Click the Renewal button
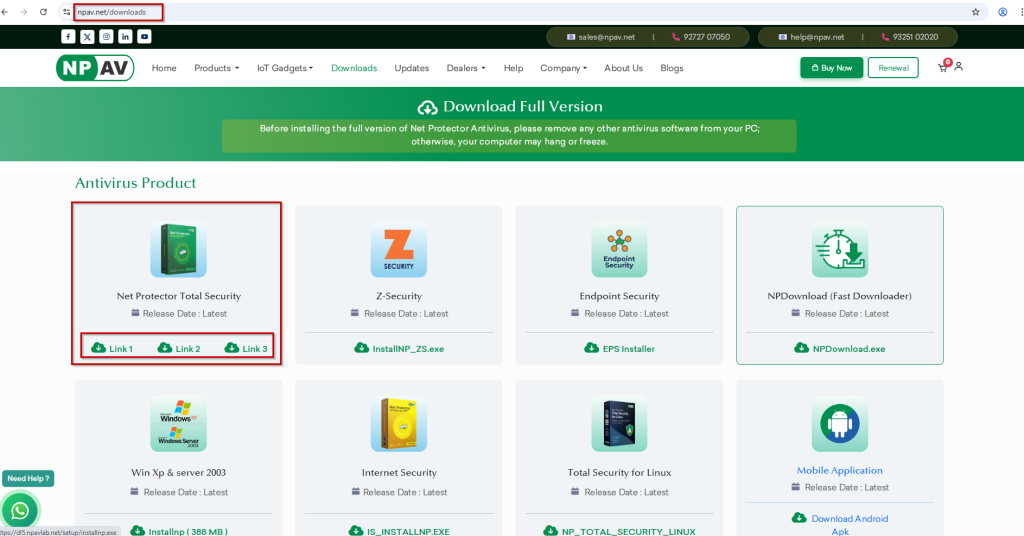The width and height of the screenshot is (1024, 536). click(892, 68)
